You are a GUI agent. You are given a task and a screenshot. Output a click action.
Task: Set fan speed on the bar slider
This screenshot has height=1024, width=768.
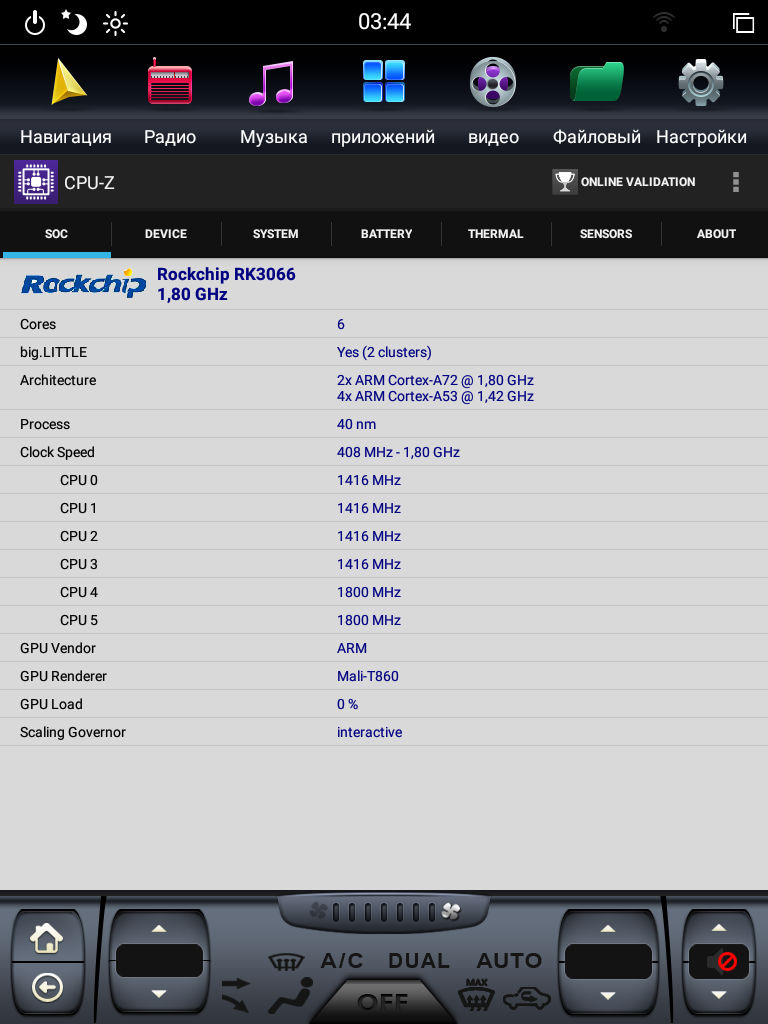384,911
